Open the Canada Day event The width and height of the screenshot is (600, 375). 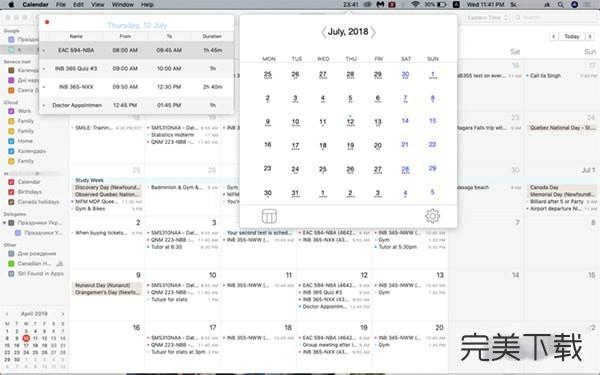click(x=561, y=188)
